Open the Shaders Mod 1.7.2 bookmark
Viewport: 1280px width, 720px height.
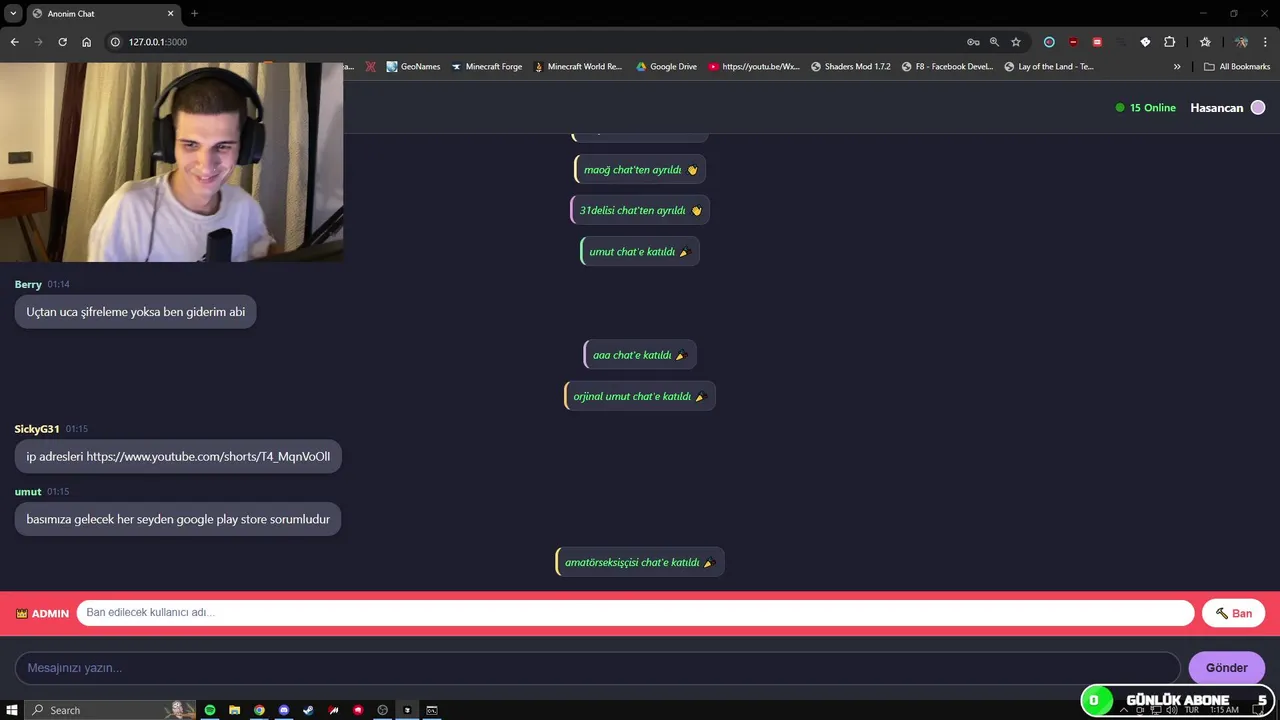(x=850, y=67)
